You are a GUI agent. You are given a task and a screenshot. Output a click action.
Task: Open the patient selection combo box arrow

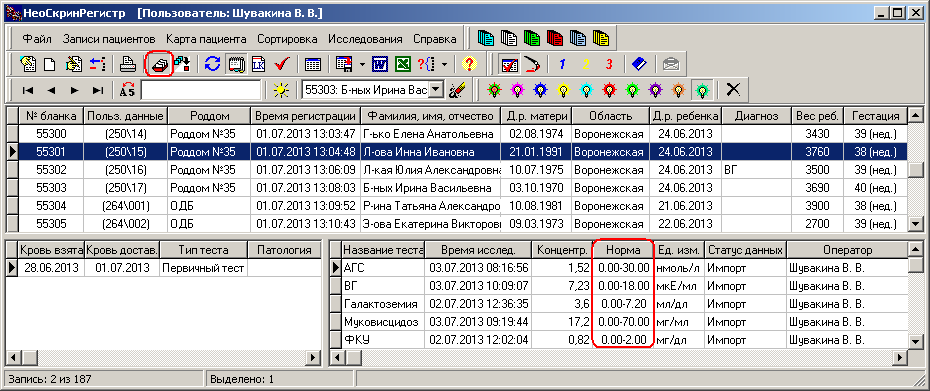[x=437, y=90]
